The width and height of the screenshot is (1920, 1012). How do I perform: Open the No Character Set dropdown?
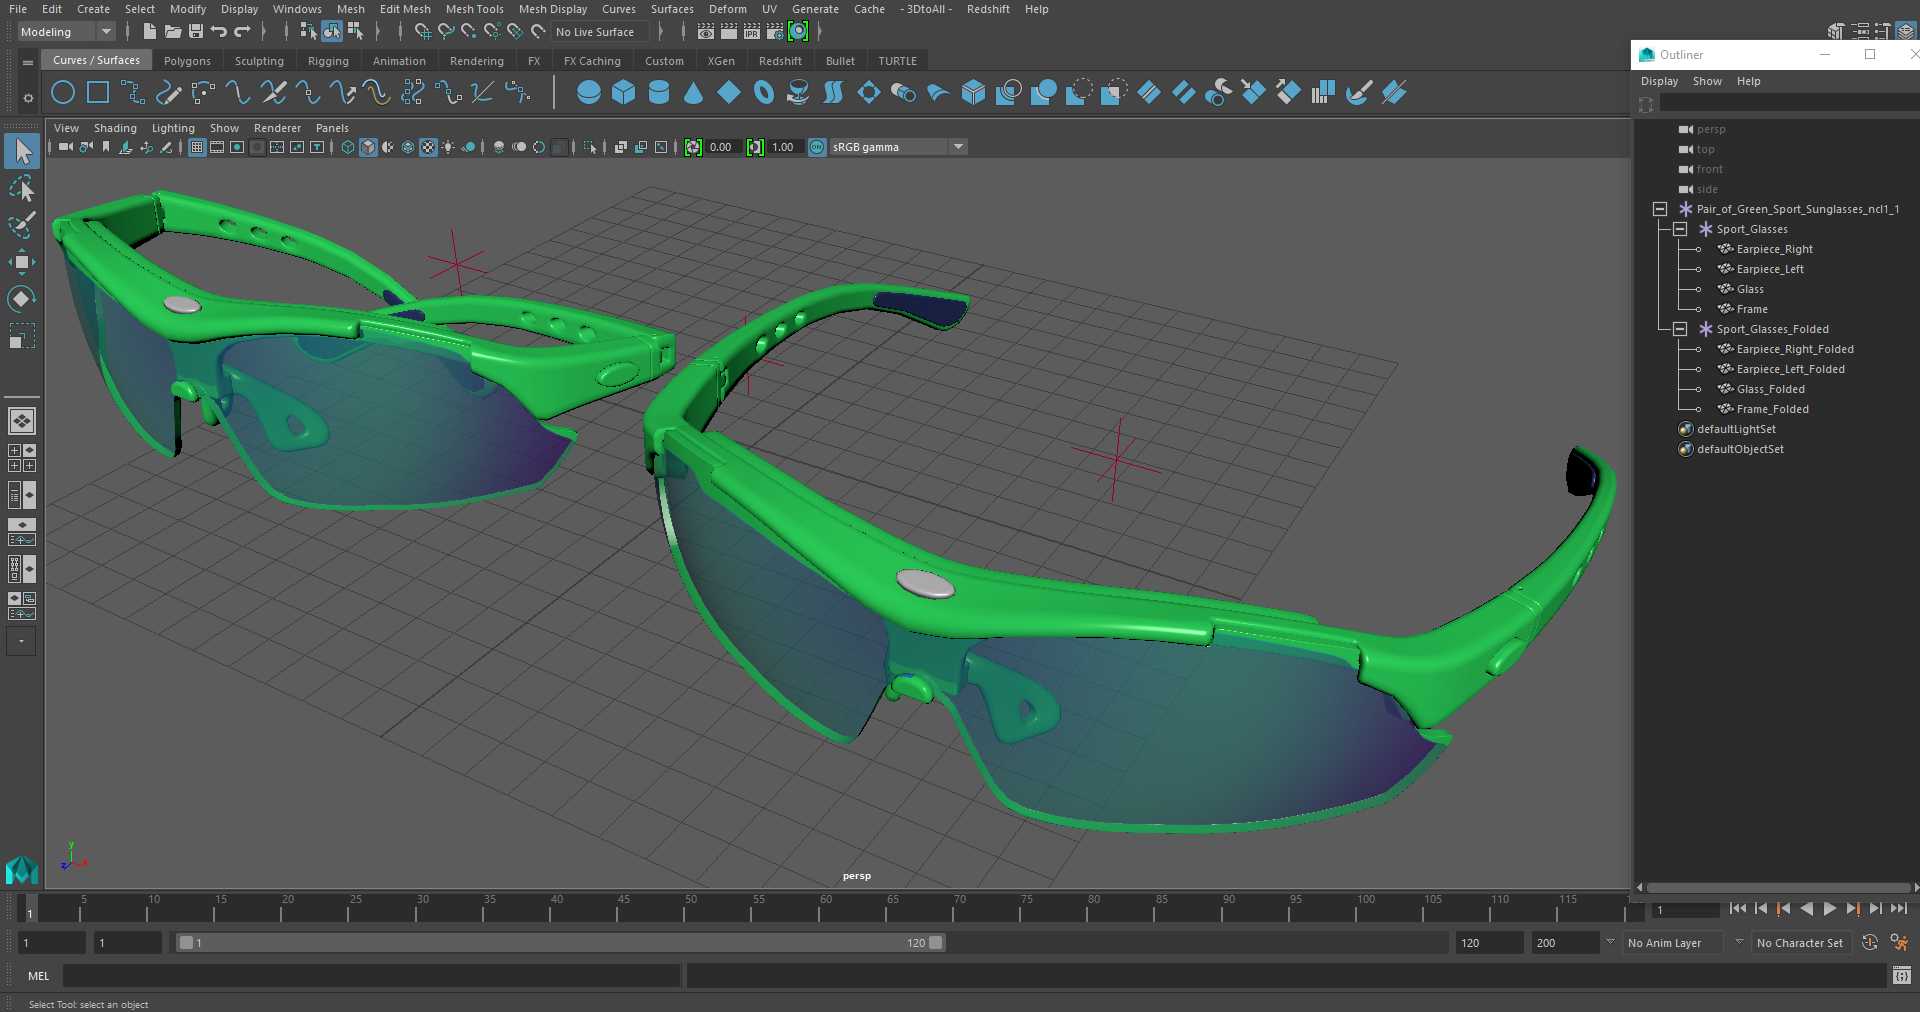pos(1804,943)
